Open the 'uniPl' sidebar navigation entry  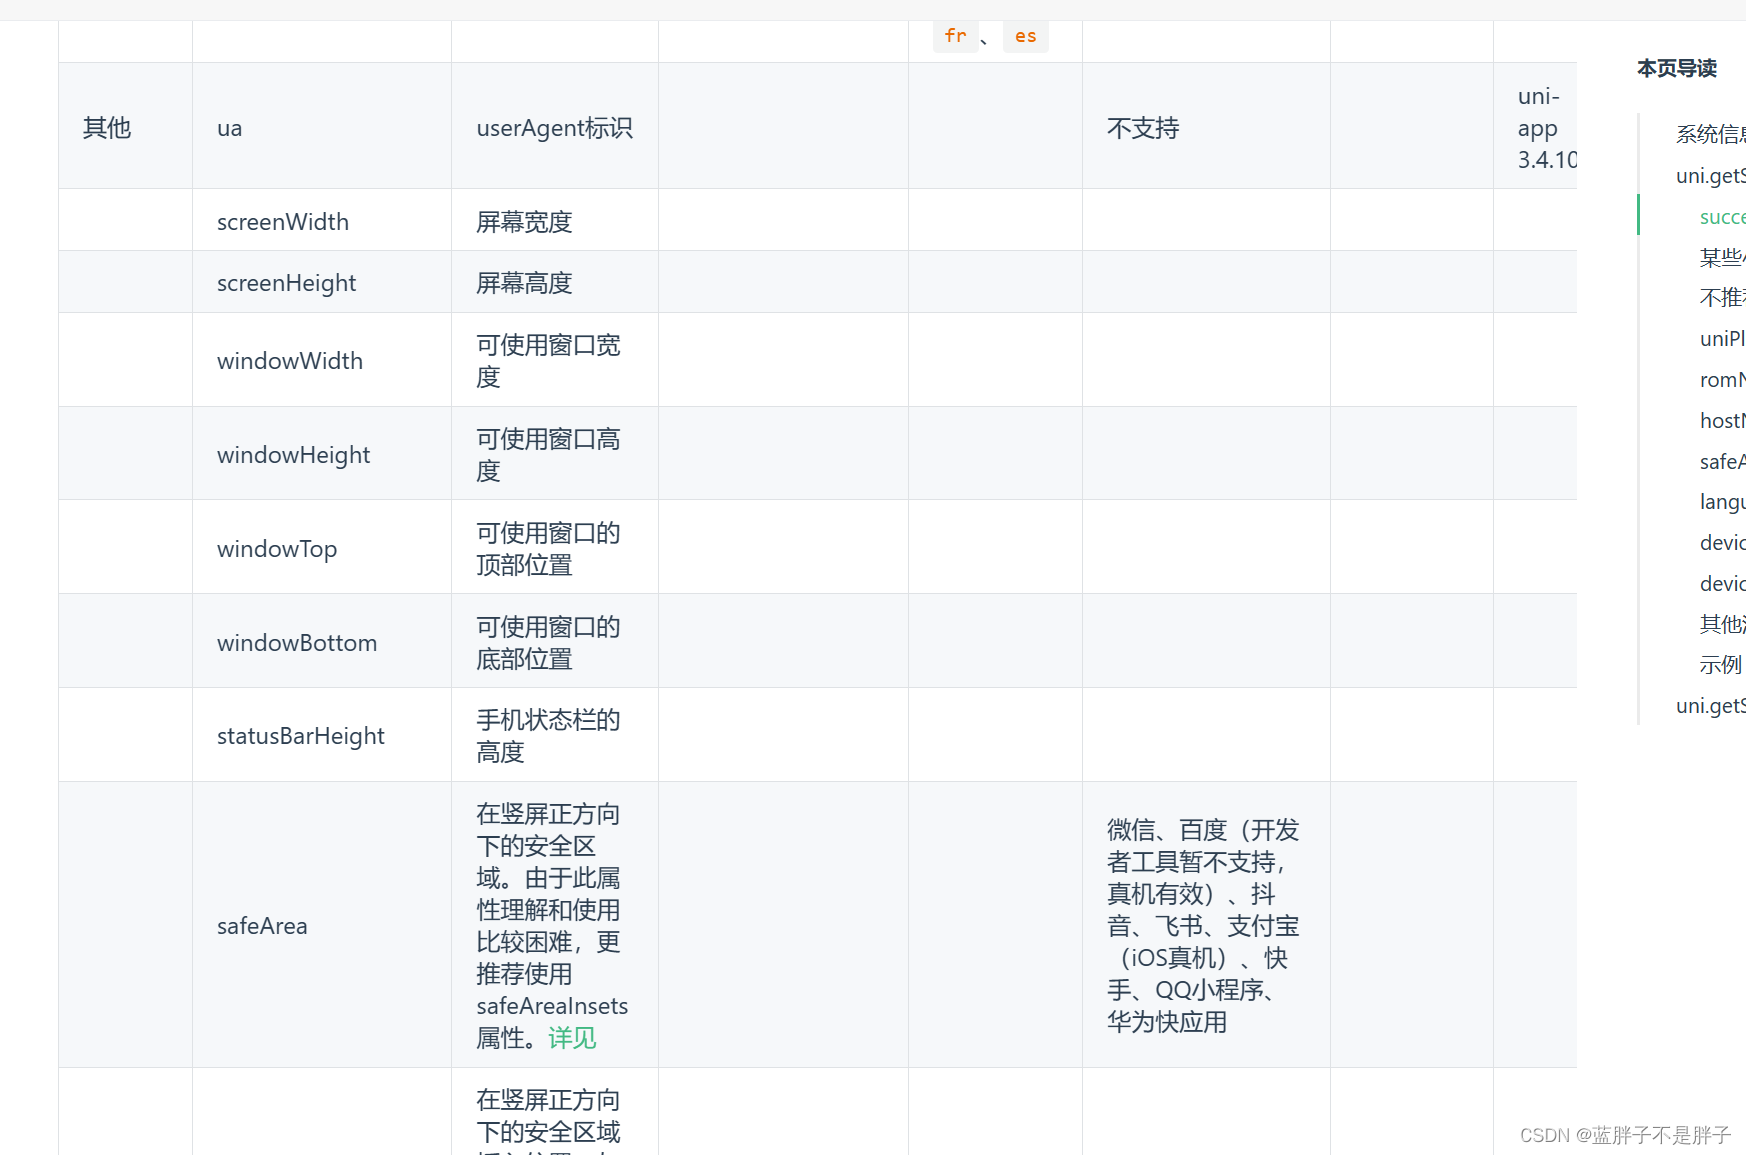[x=1722, y=338]
